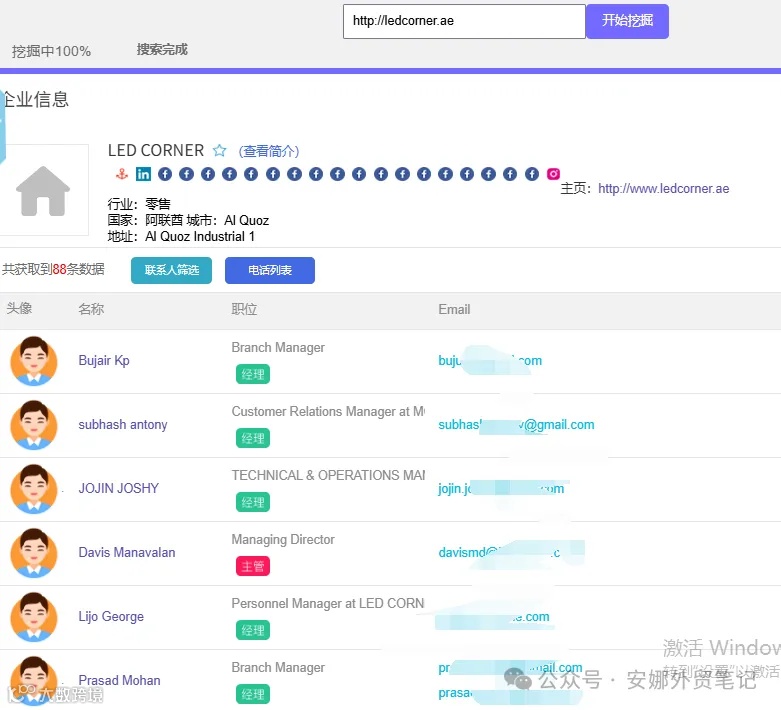The image size is (781, 710).
Task: Click avatar of Bujair Kp
Action: click(34, 361)
